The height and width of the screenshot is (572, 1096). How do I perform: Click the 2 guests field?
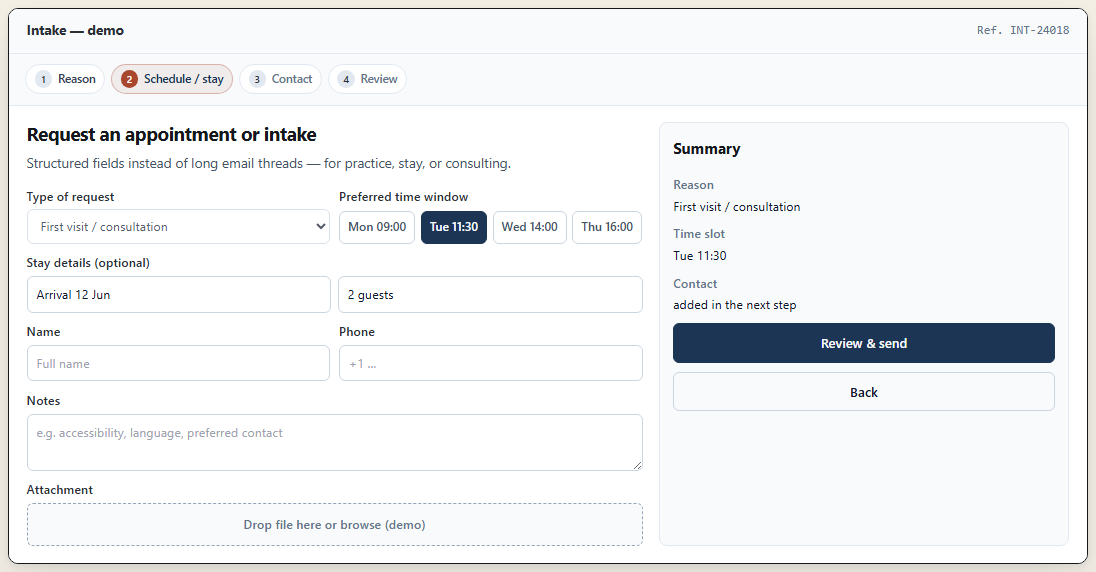[490, 294]
